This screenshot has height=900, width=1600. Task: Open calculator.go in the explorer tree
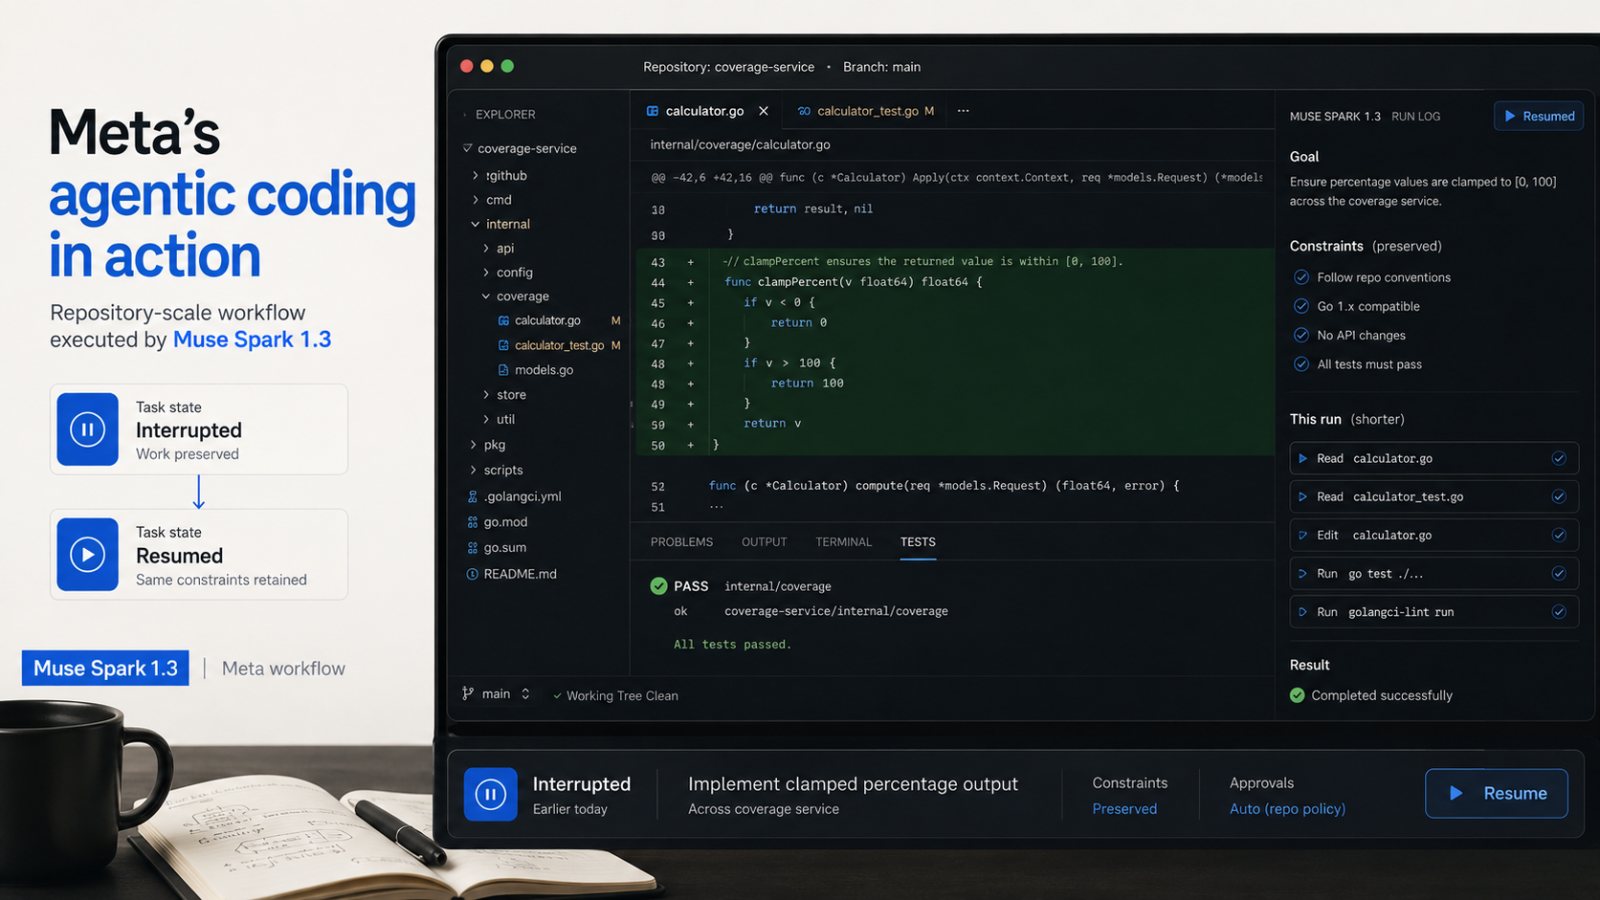pos(547,321)
